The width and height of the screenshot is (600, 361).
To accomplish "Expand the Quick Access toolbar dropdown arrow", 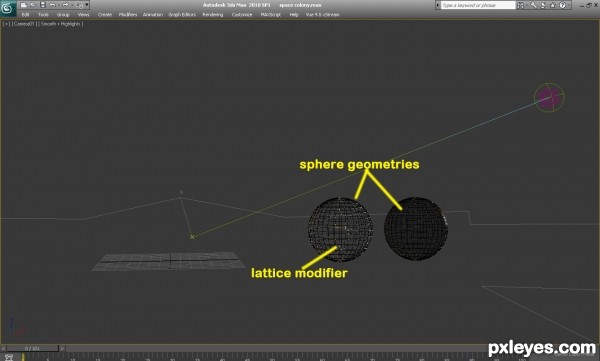I will click(x=87, y=5).
